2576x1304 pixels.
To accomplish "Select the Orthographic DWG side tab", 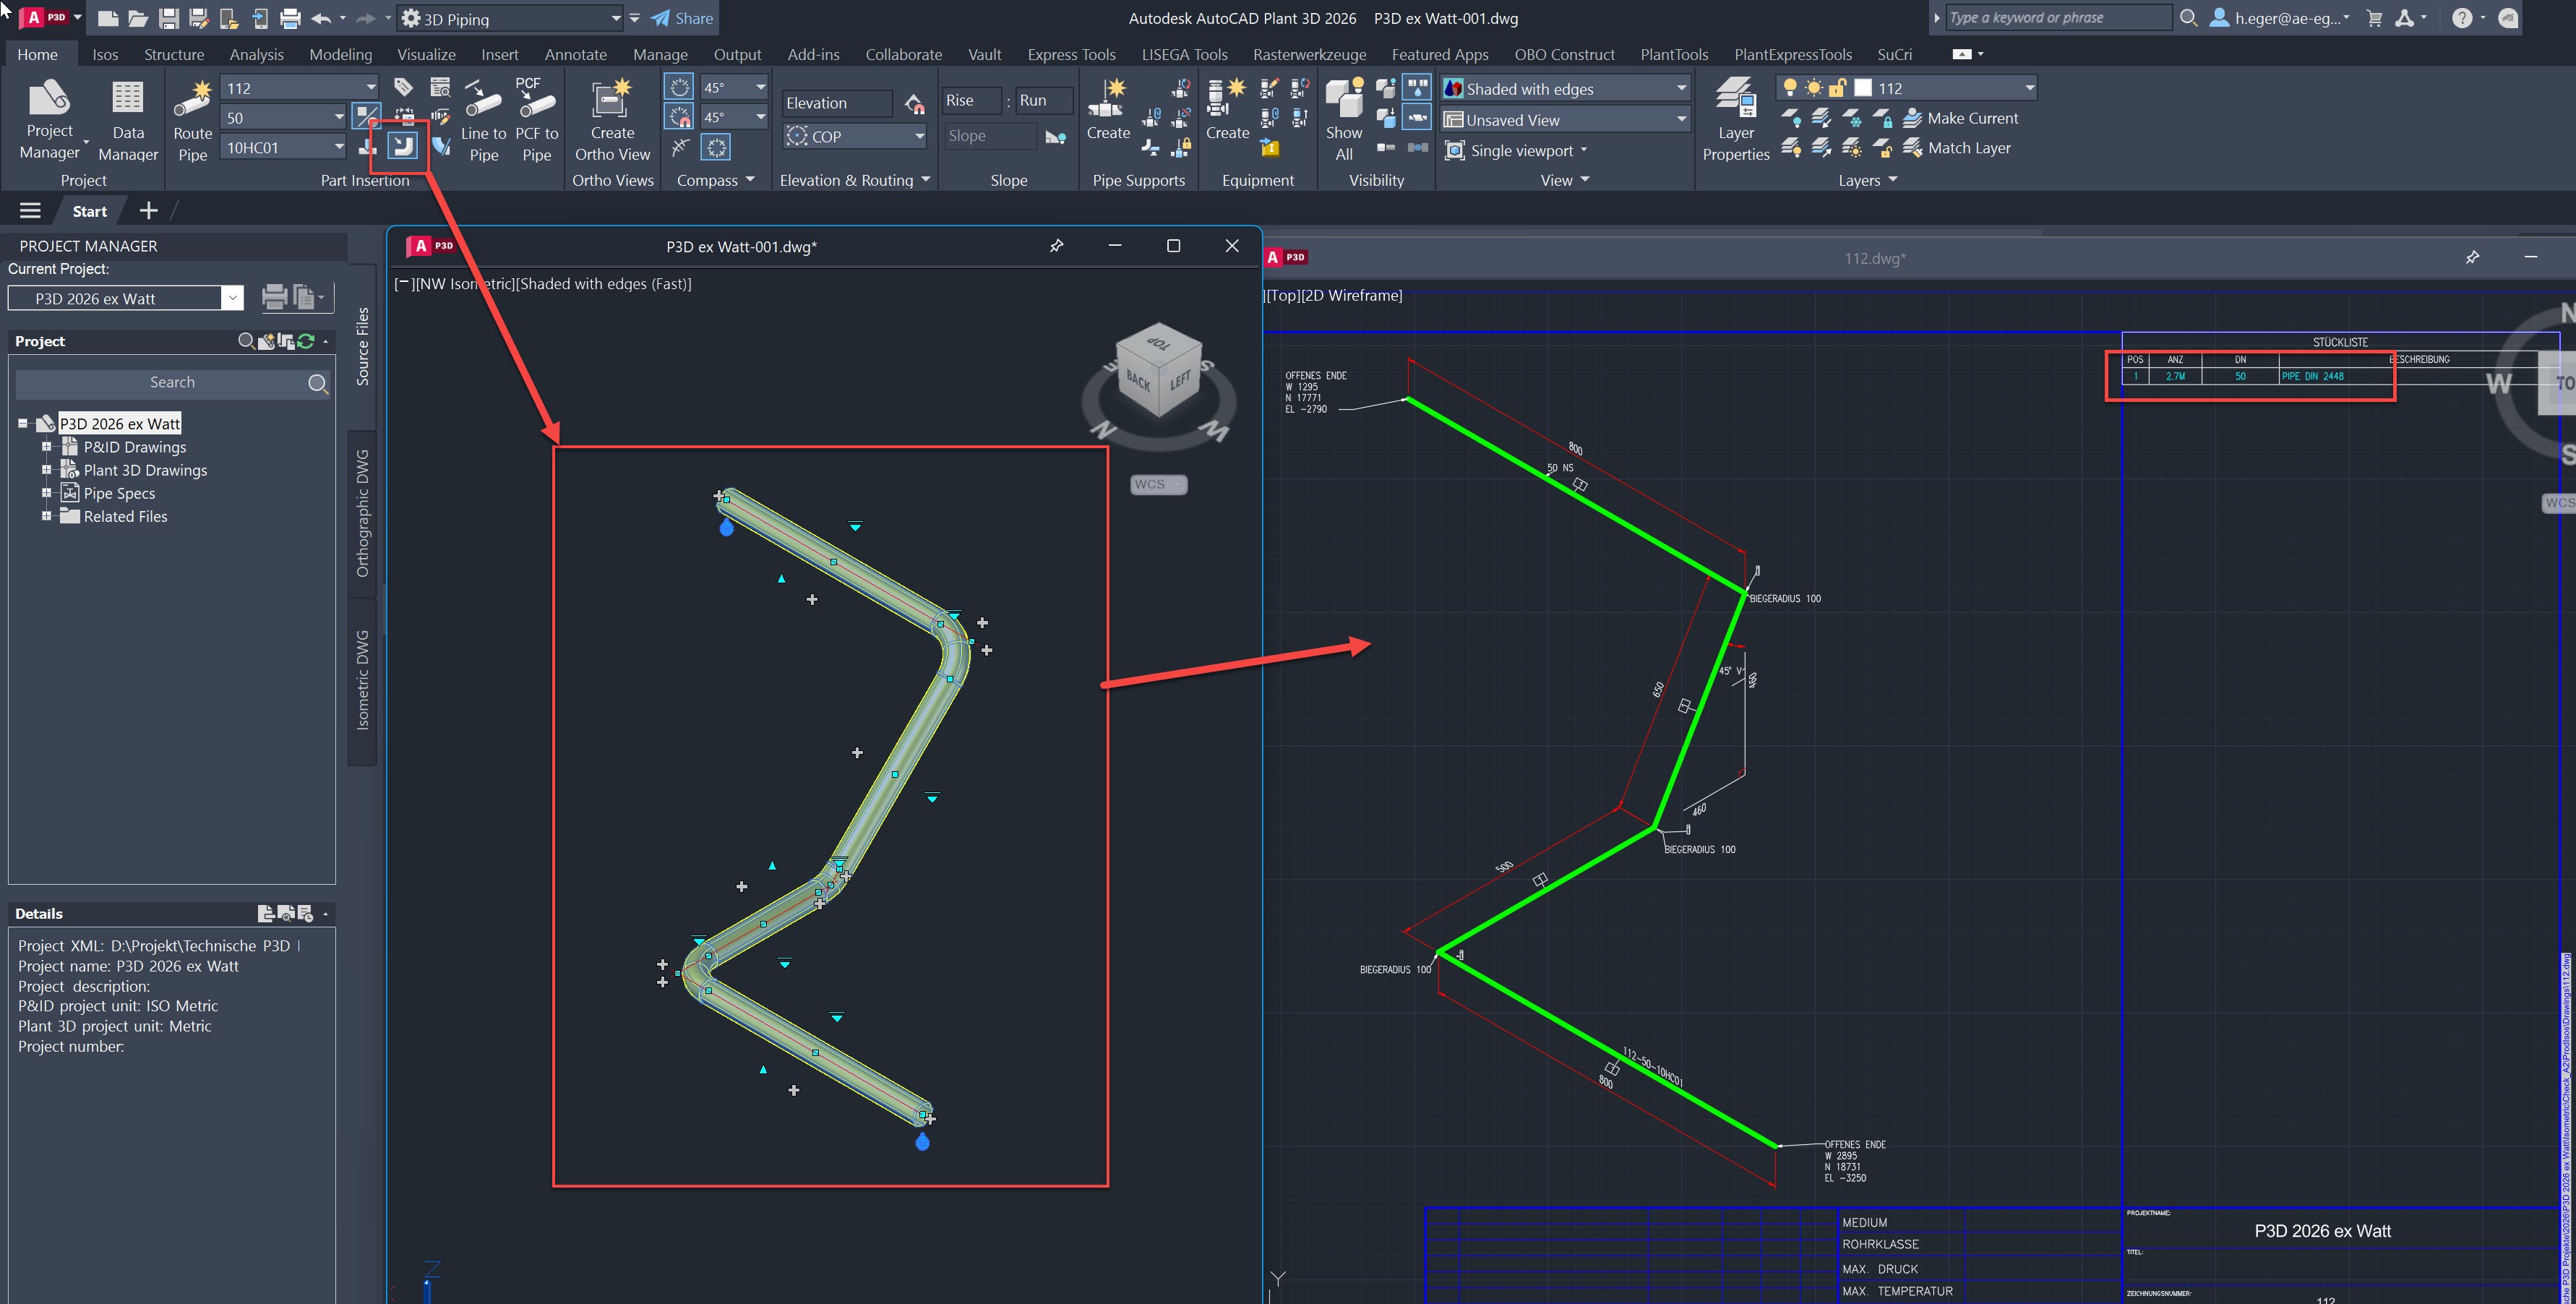I will tap(362, 513).
